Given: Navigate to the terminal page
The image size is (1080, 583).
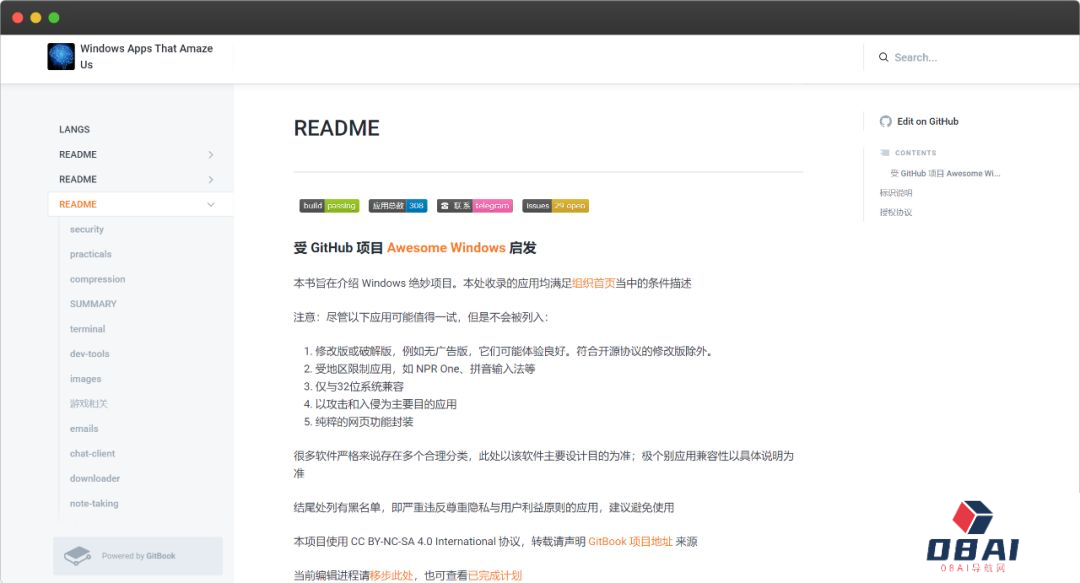Looking at the screenshot, I should 87,329.
